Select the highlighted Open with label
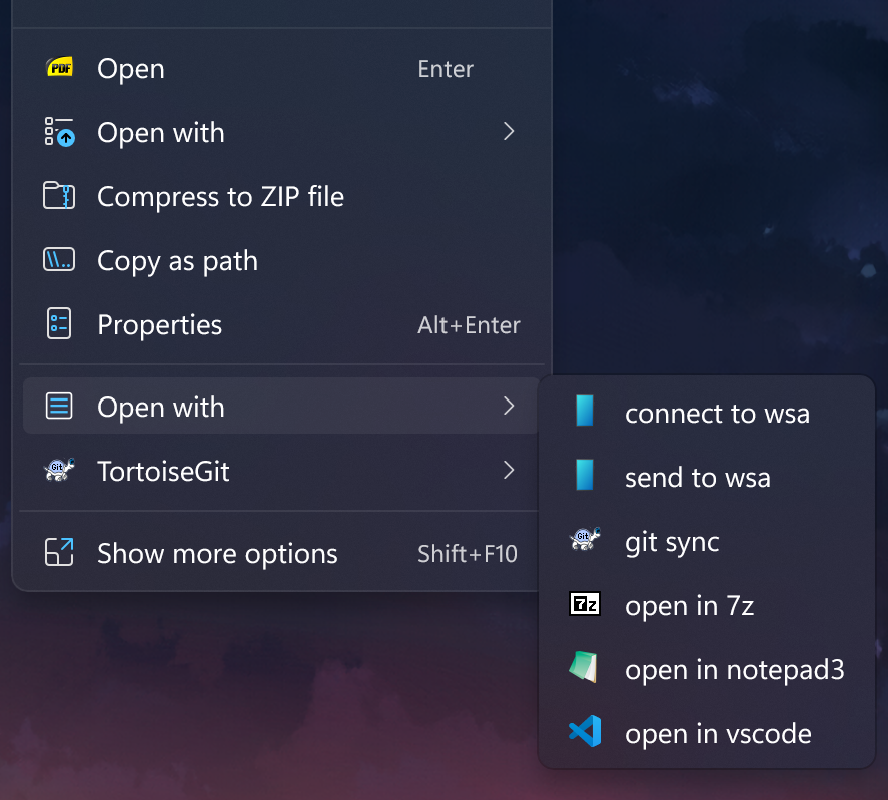 [161, 408]
